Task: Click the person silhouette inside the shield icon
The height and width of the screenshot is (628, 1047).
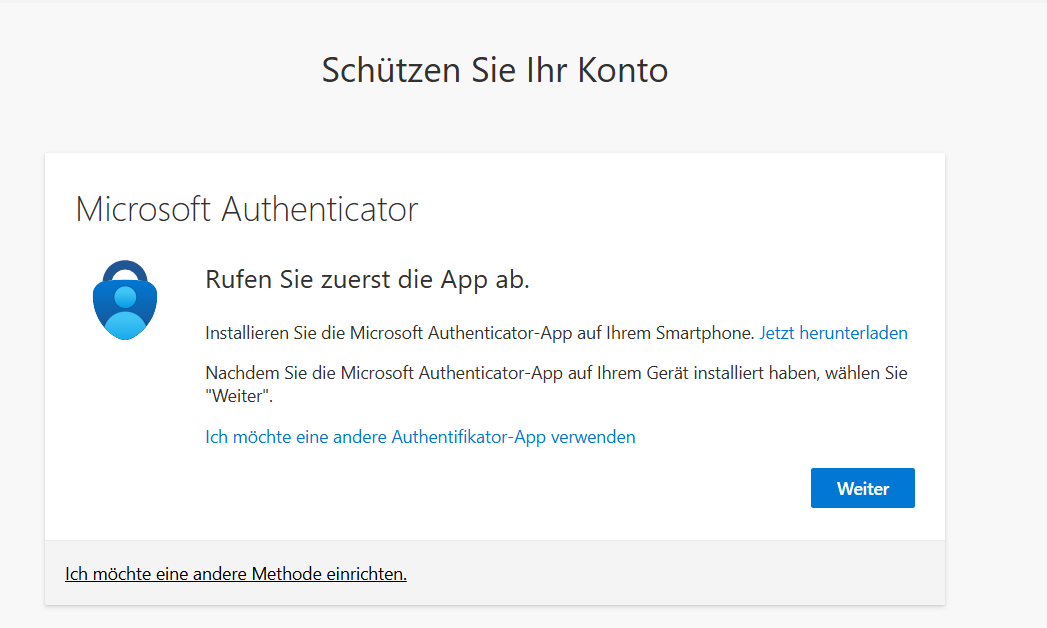Action: point(125,311)
